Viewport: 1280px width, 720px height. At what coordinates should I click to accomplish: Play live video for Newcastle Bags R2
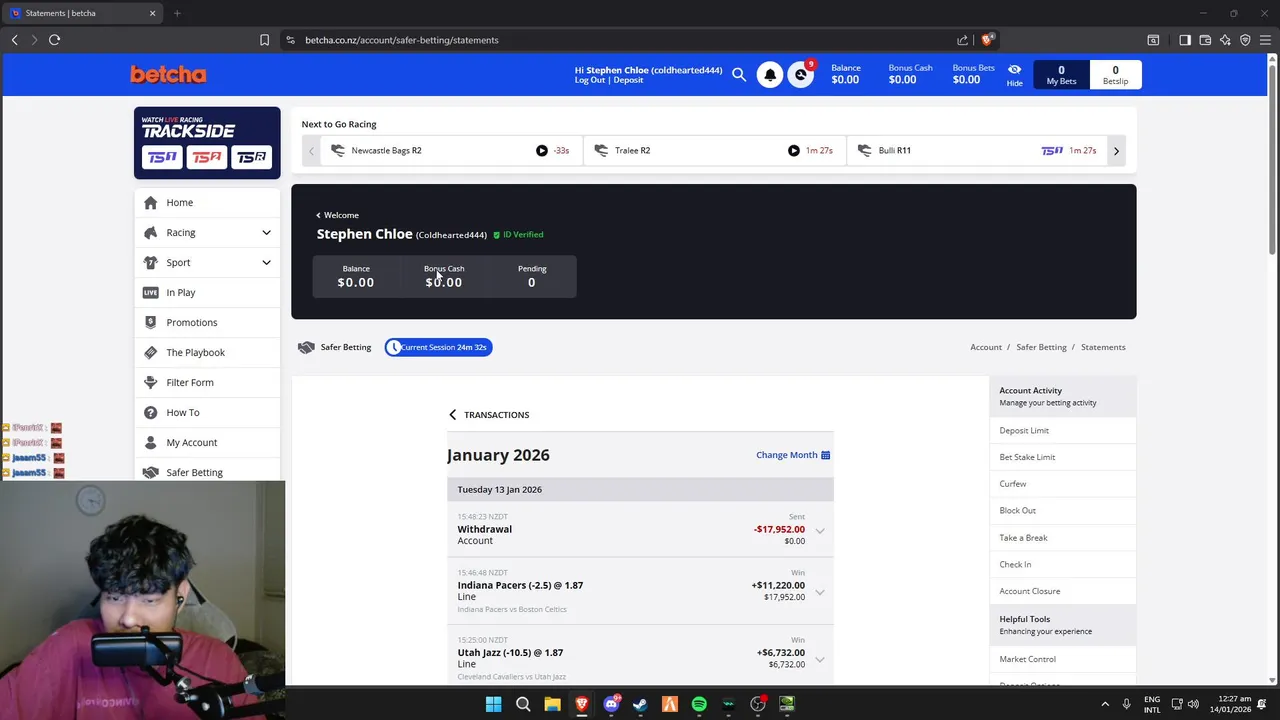542,150
